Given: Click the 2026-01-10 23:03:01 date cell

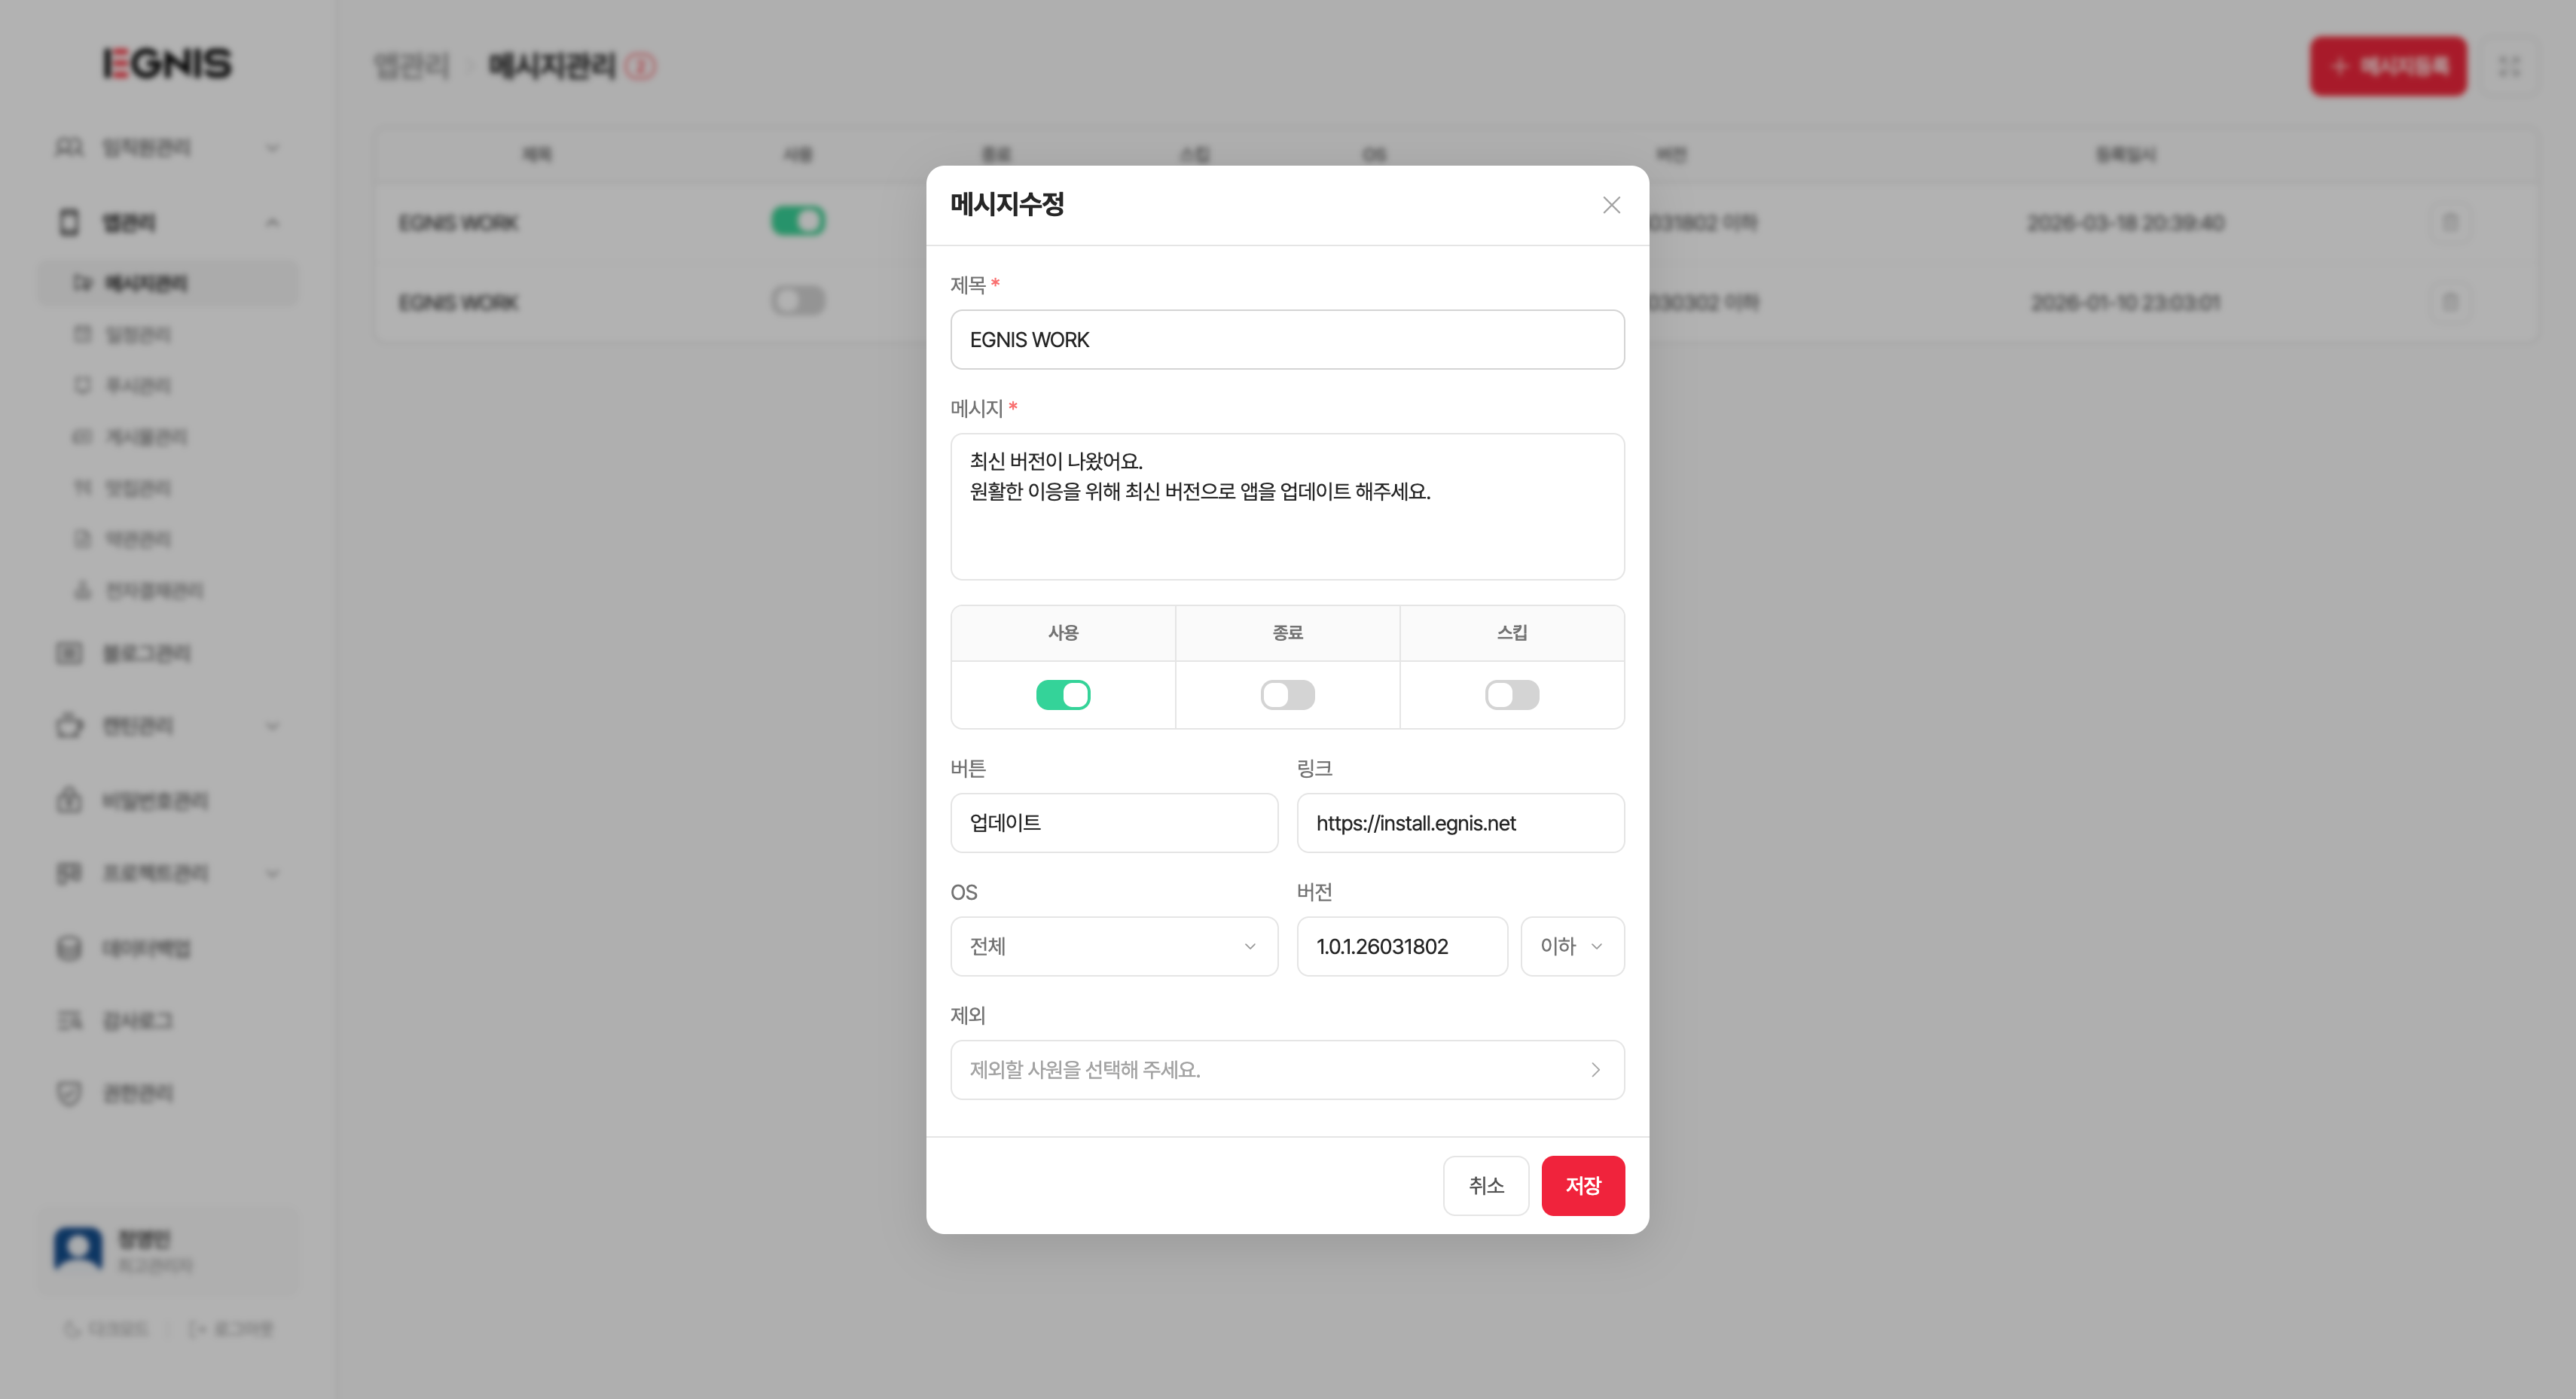Looking at the screenshot, I should click(x=2126, y=302).
